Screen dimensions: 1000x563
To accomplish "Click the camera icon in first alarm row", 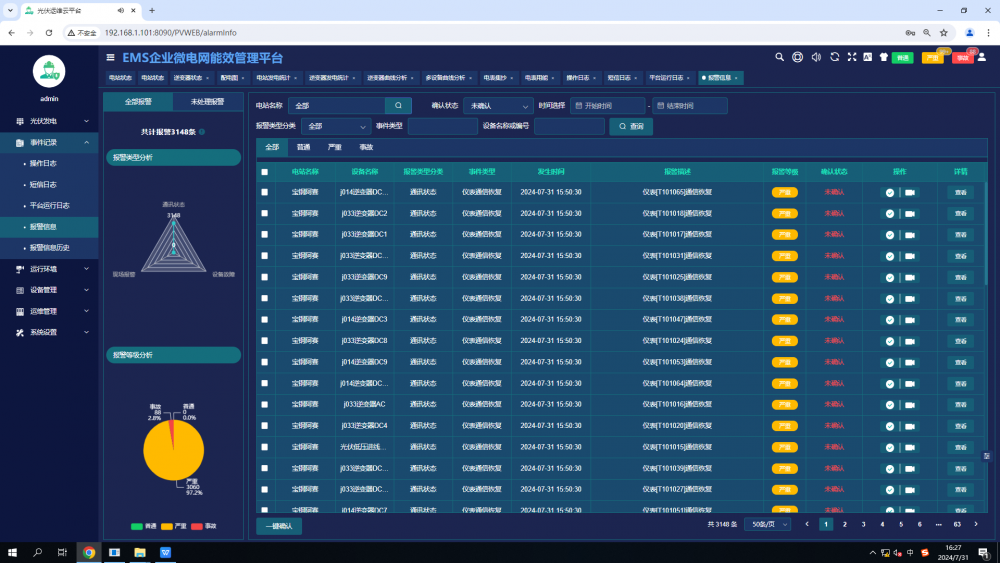I will click(x=910, y=192).
